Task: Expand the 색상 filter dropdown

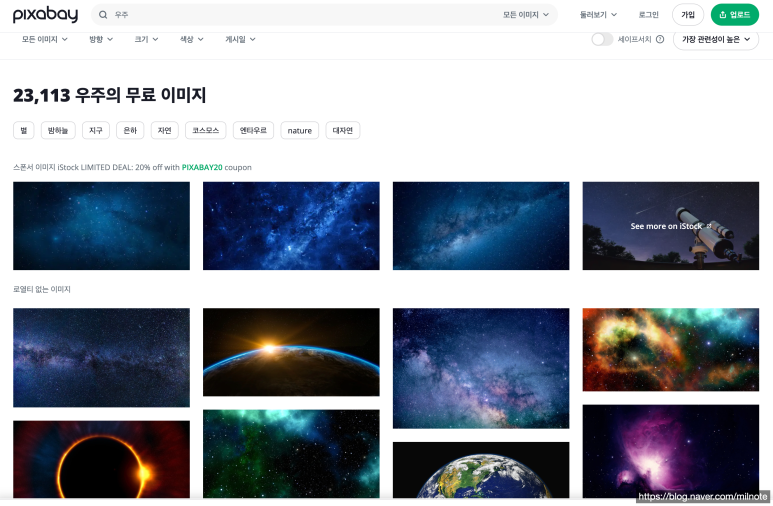Action: 192,39
